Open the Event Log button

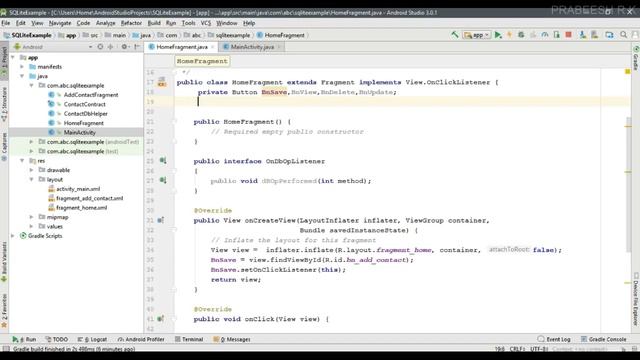[x=554, y=339]
